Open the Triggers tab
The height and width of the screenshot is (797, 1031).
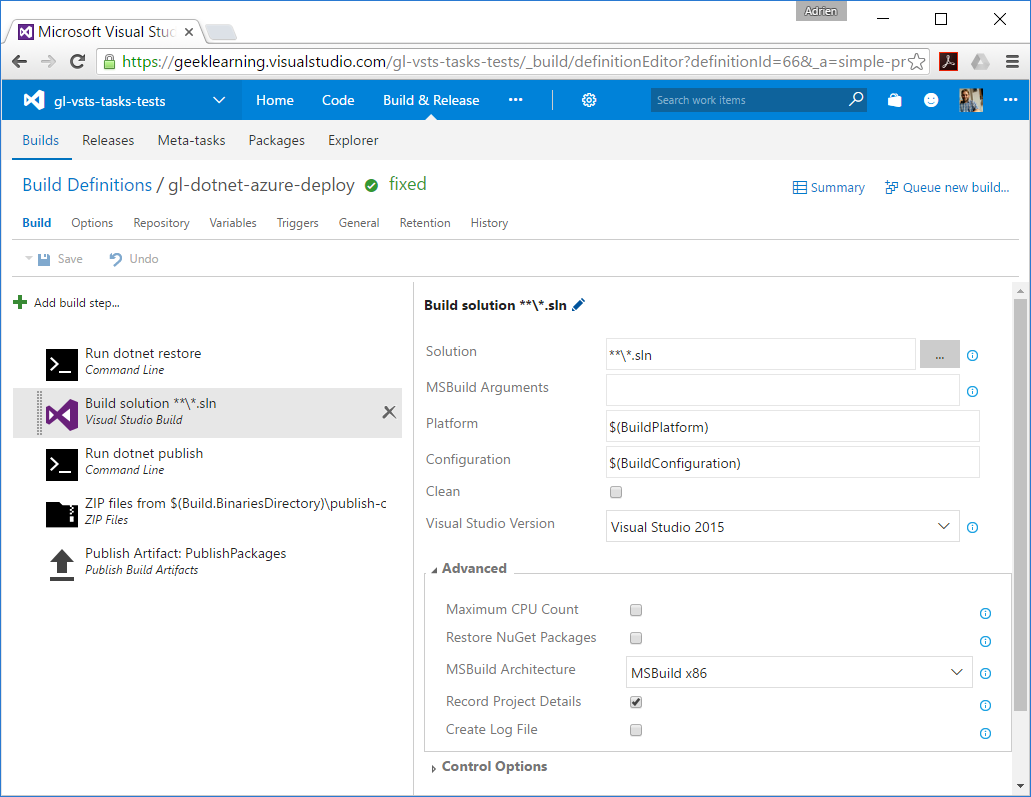[297, 223]
